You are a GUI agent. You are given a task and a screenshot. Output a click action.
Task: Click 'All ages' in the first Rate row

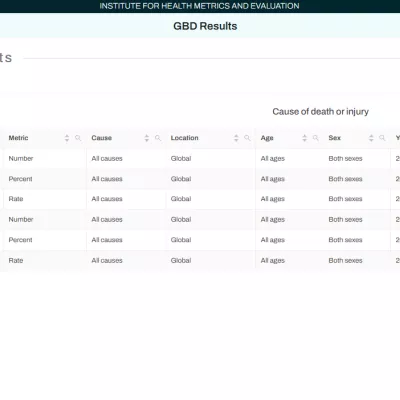coord(273,199)
